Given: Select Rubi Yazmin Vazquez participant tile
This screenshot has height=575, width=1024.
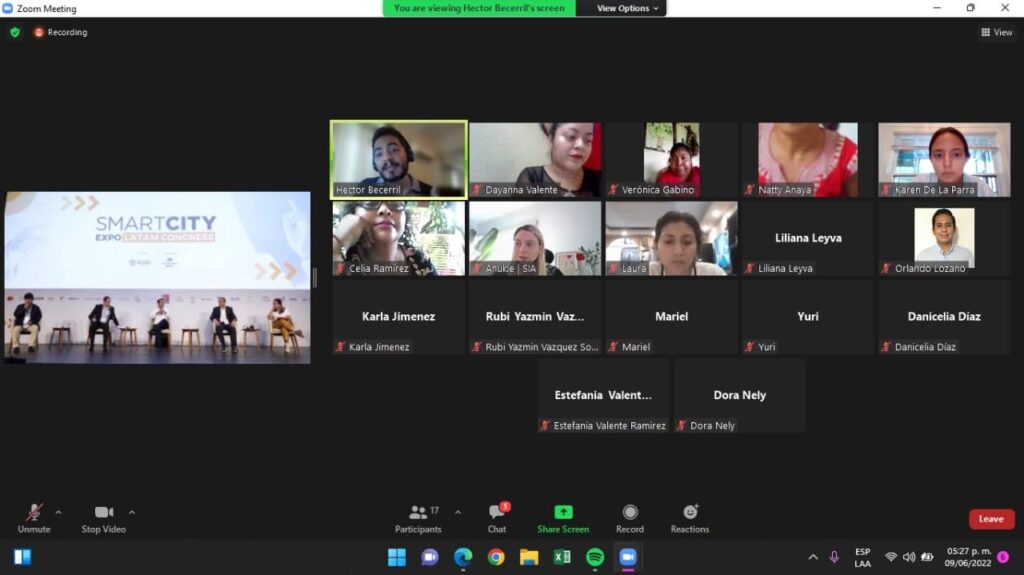Looking at the screenshot, I should 535,317.
